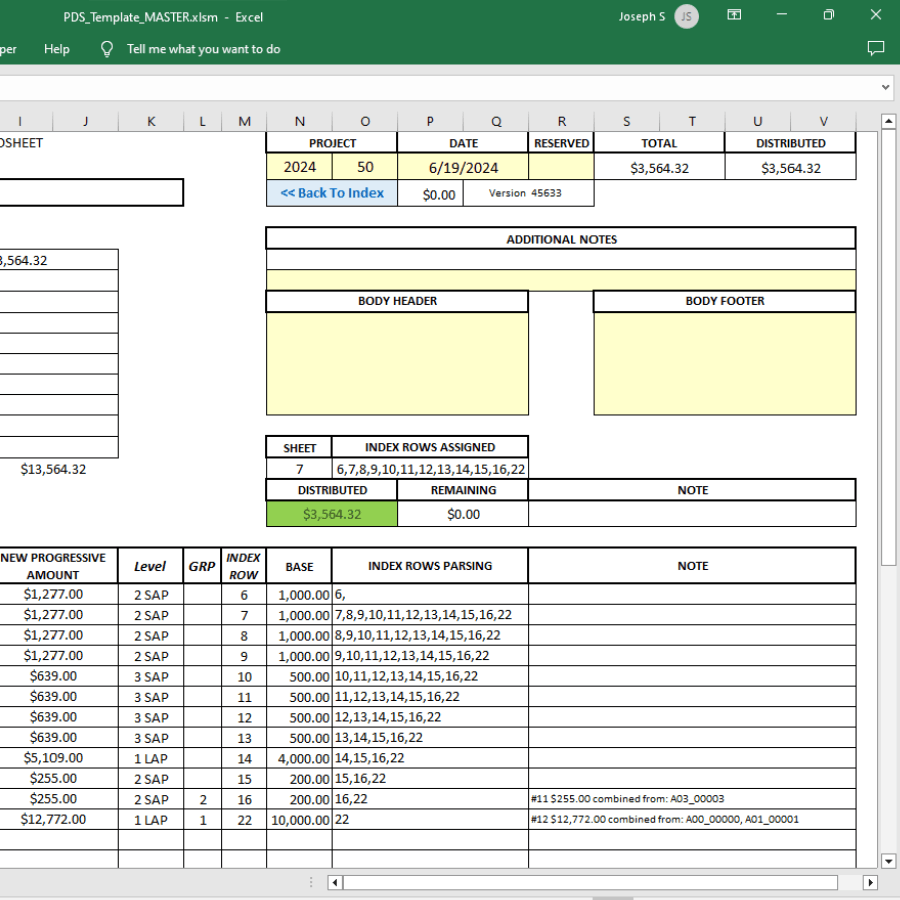
Task: Select the $5,109.00 progressive amount cell
Action: click(53, 758)
